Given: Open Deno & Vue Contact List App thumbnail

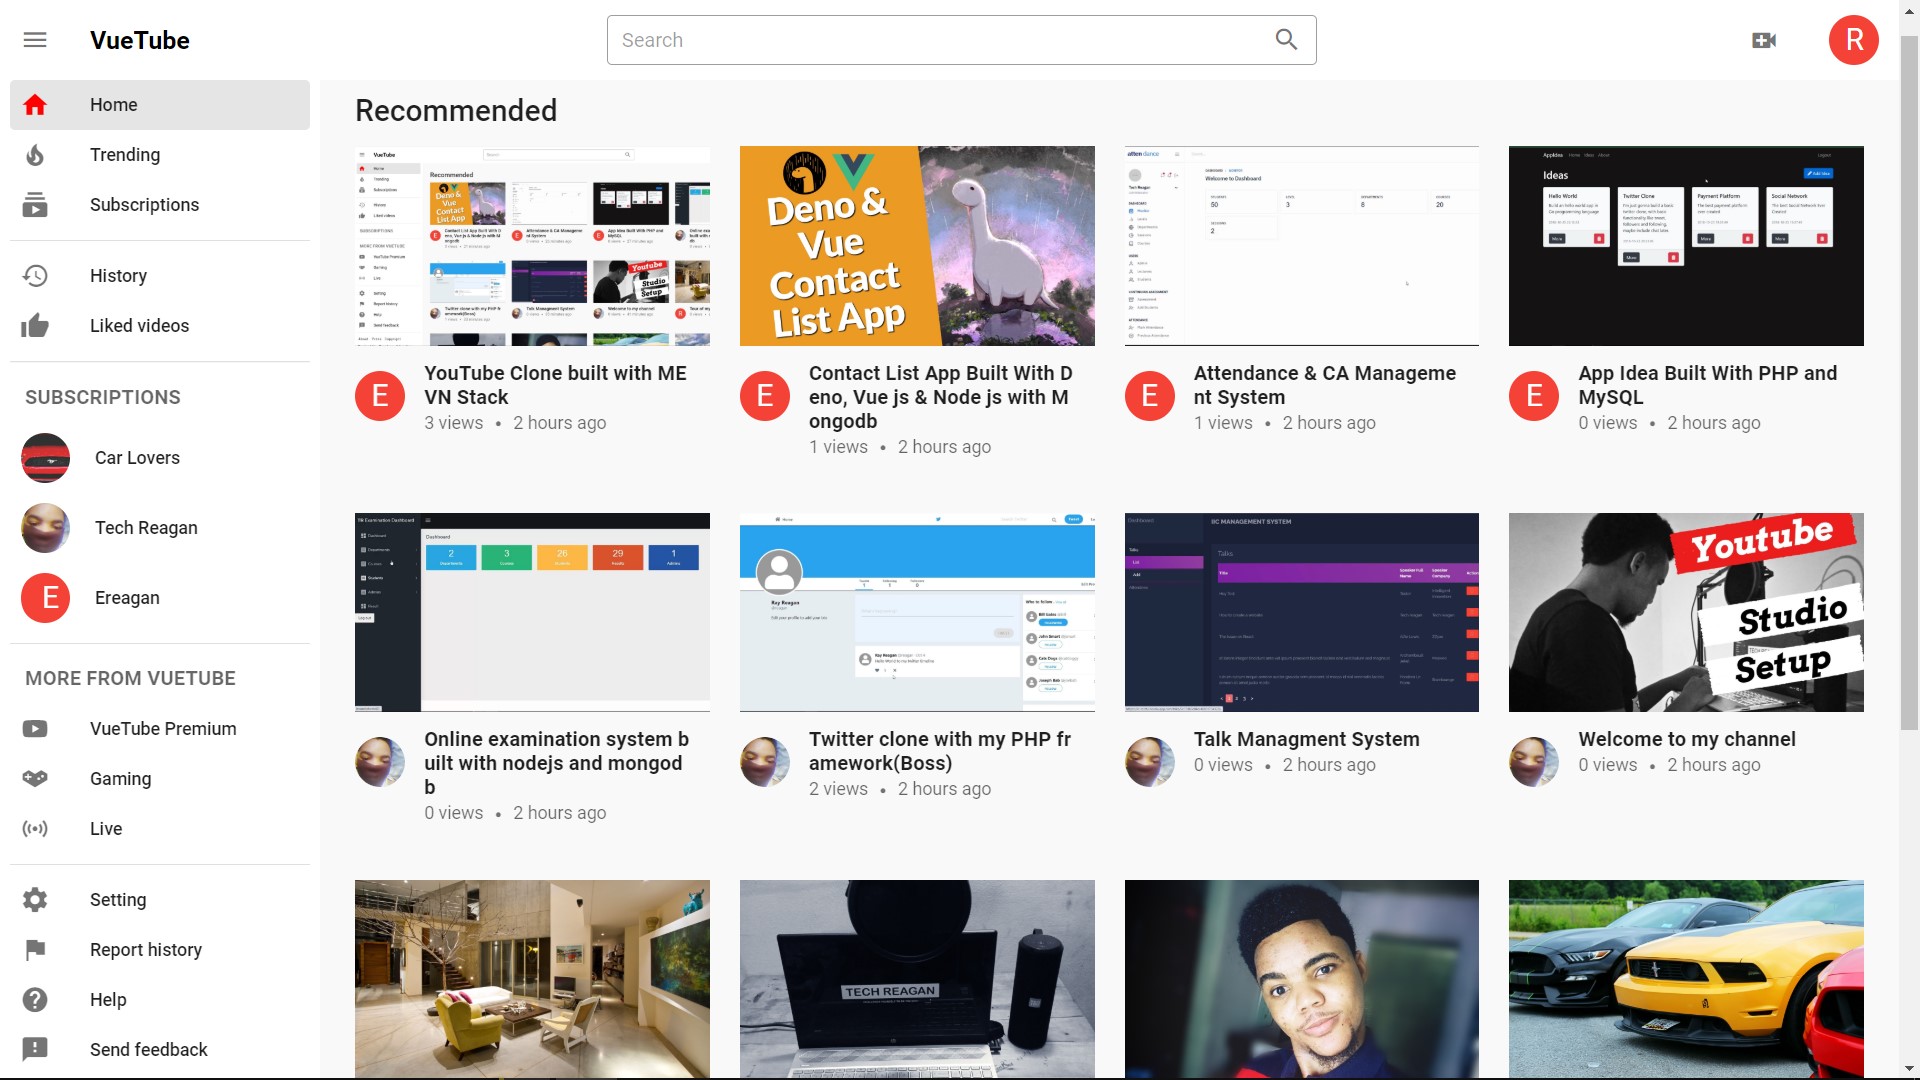Looking at the screenshot, I should (x=917, y=246).
